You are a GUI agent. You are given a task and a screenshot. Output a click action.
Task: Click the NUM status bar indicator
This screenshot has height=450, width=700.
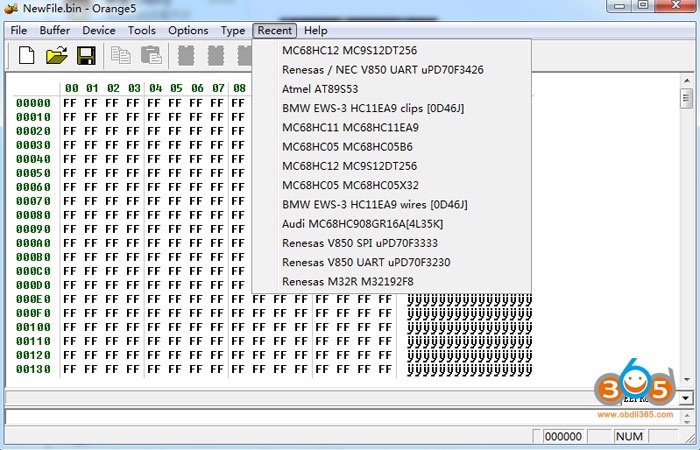629,436
